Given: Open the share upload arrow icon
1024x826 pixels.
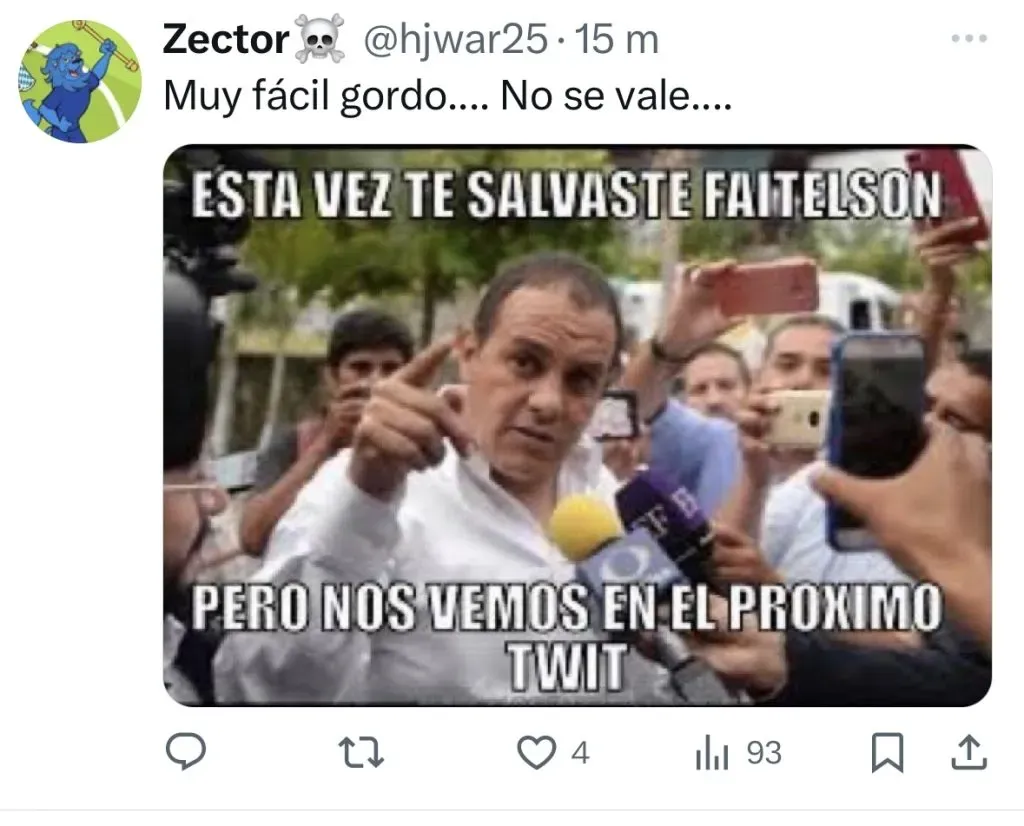Looking at the screenshot, I should click(968, 752).
